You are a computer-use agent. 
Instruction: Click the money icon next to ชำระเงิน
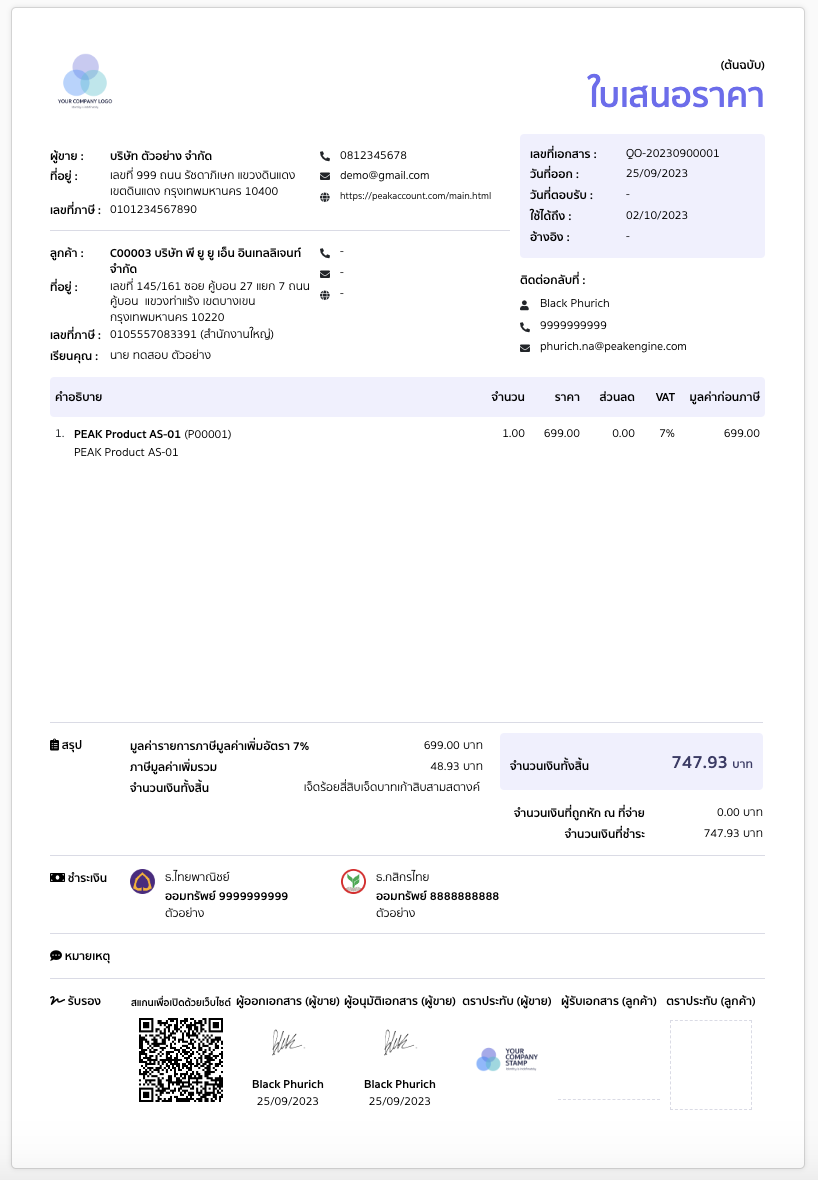[x=56, y=877]
